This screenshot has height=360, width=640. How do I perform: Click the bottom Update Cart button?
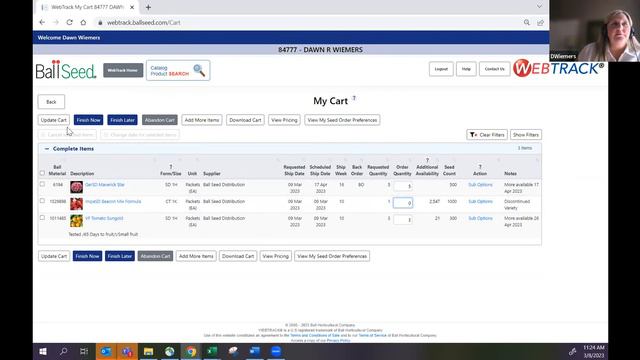[54, 256]
